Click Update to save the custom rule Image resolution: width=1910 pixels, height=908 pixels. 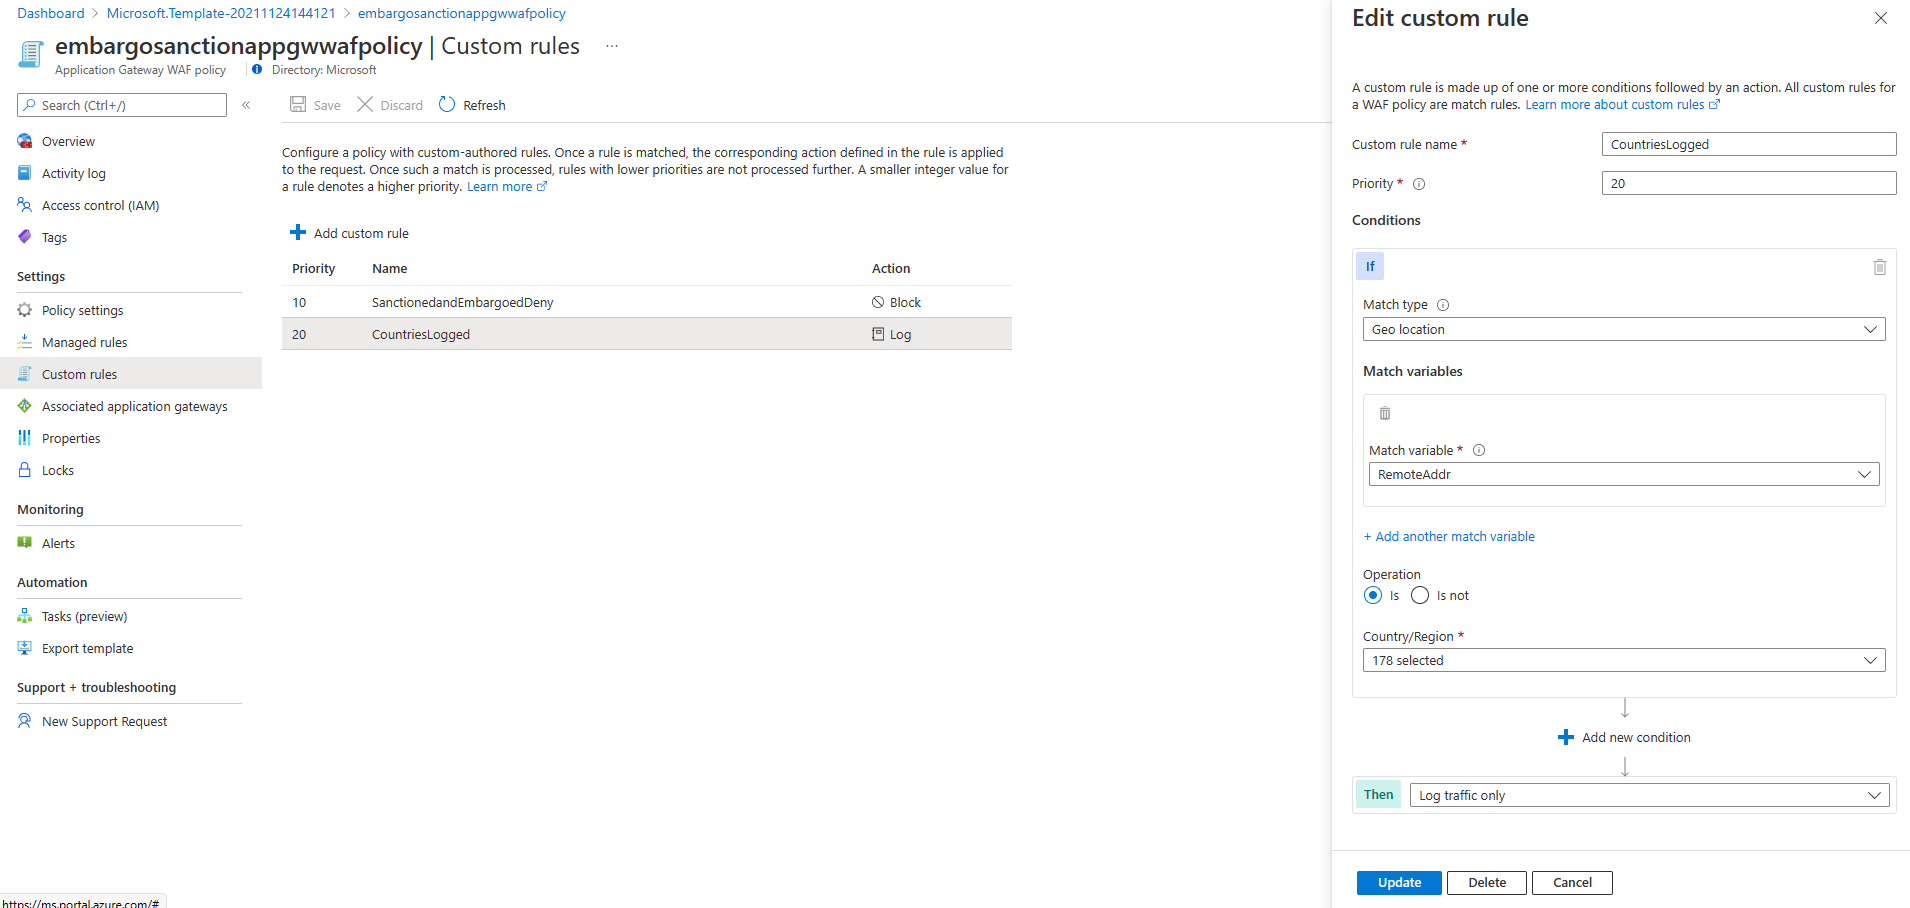pyautogui.click(x=1397, y=882)
